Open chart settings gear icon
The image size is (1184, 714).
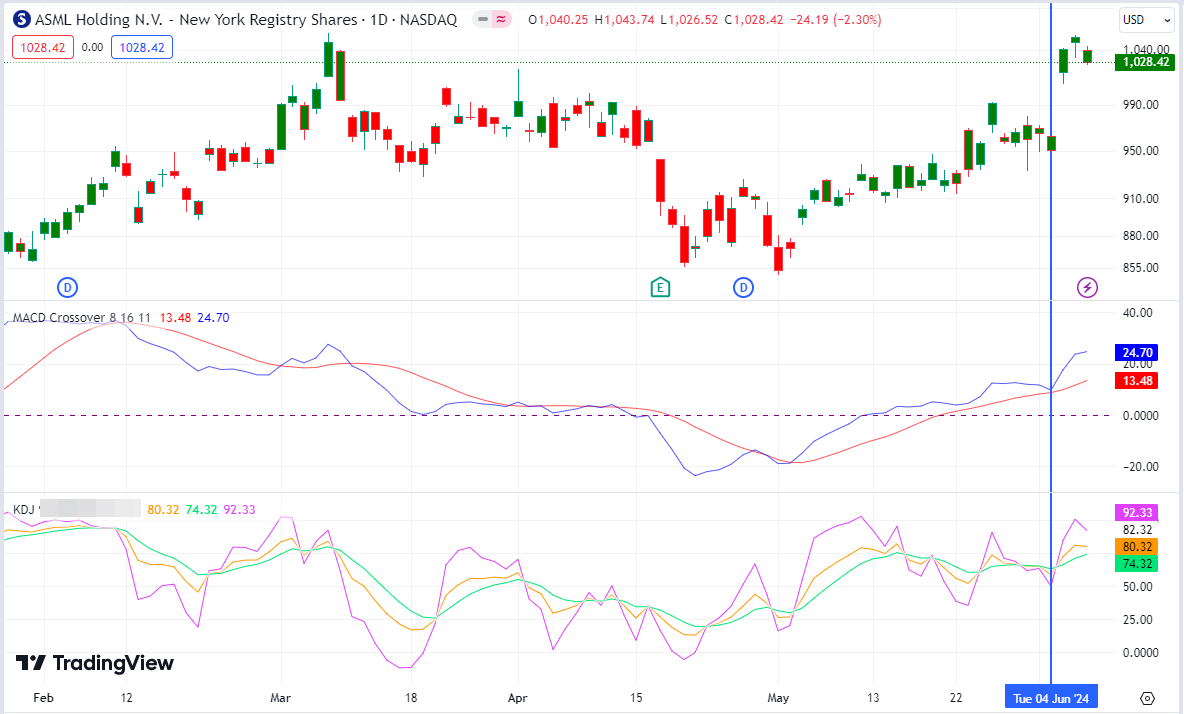tap(1147, 698)
